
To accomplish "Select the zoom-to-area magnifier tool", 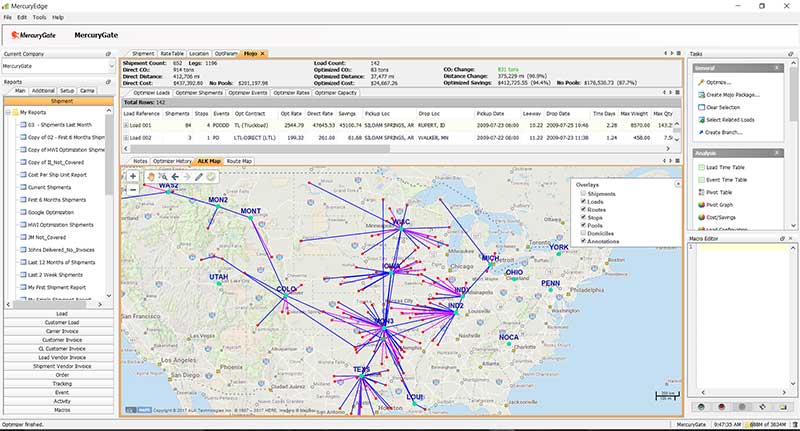I will point(163,177).
